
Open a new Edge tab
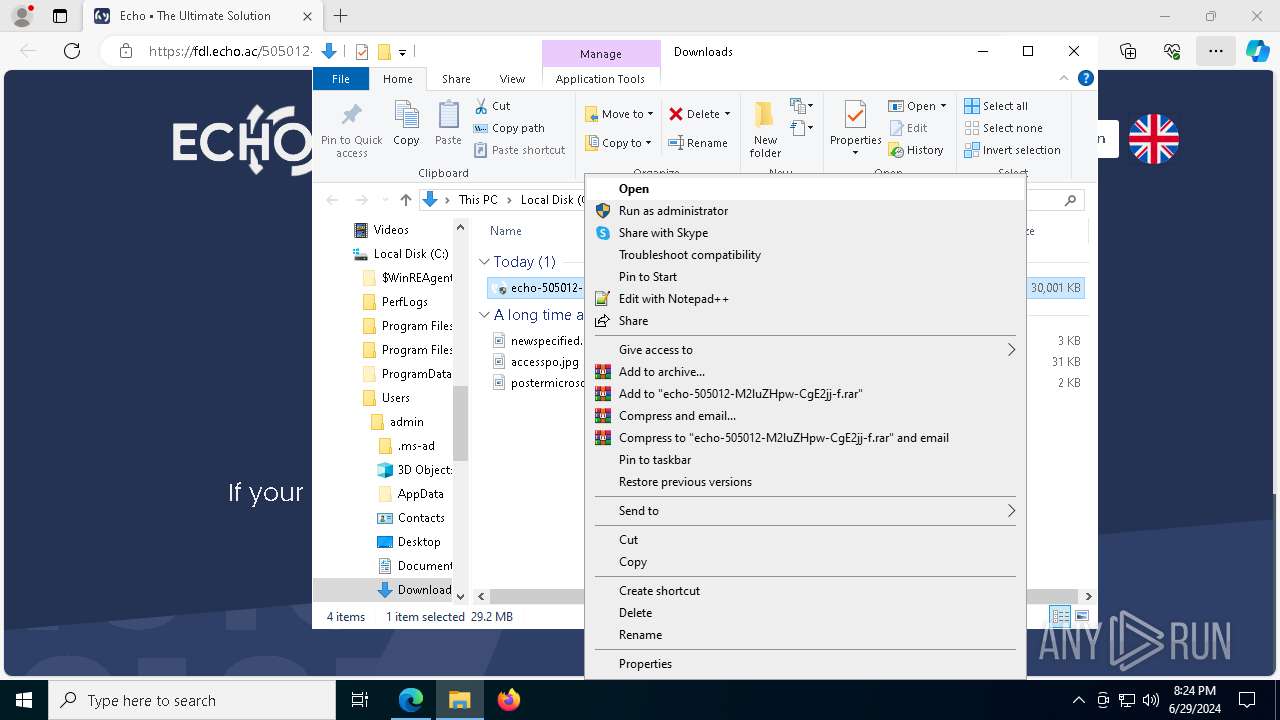click(340, 16)
